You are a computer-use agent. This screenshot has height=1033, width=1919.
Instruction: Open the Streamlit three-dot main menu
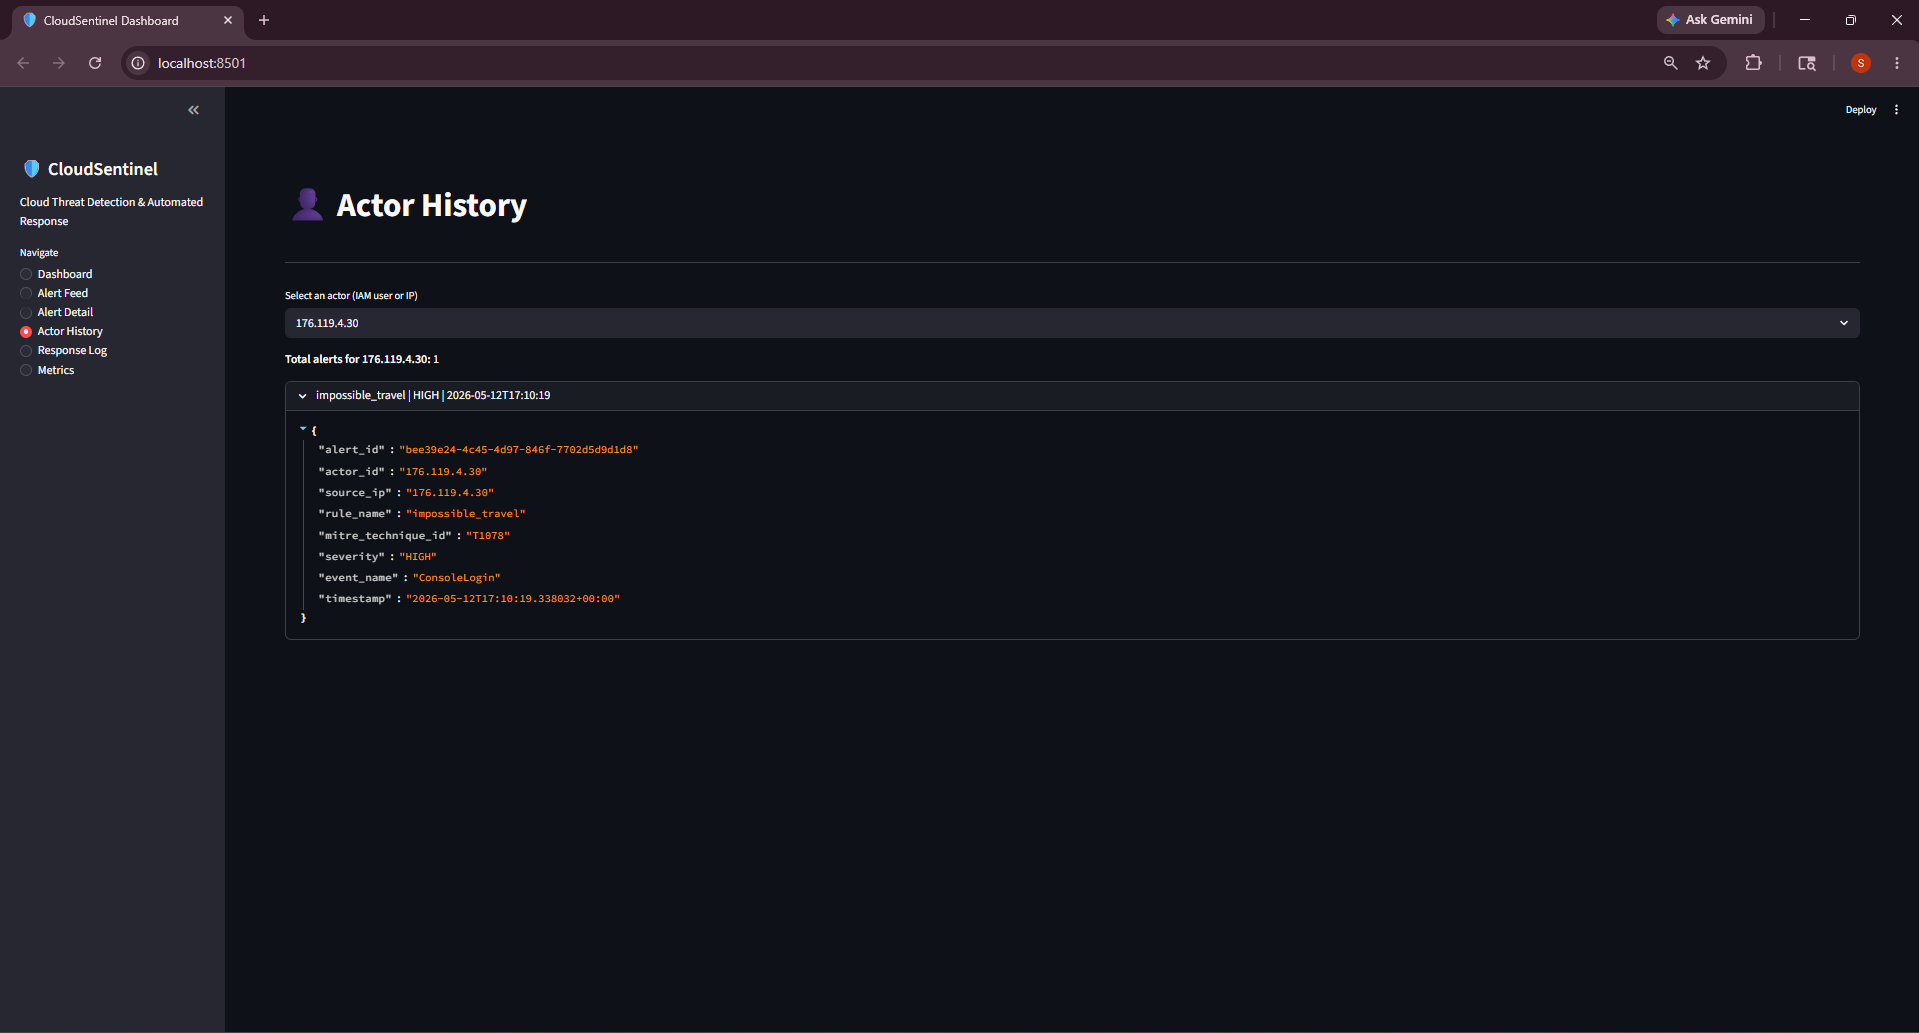coord(1896,110)
